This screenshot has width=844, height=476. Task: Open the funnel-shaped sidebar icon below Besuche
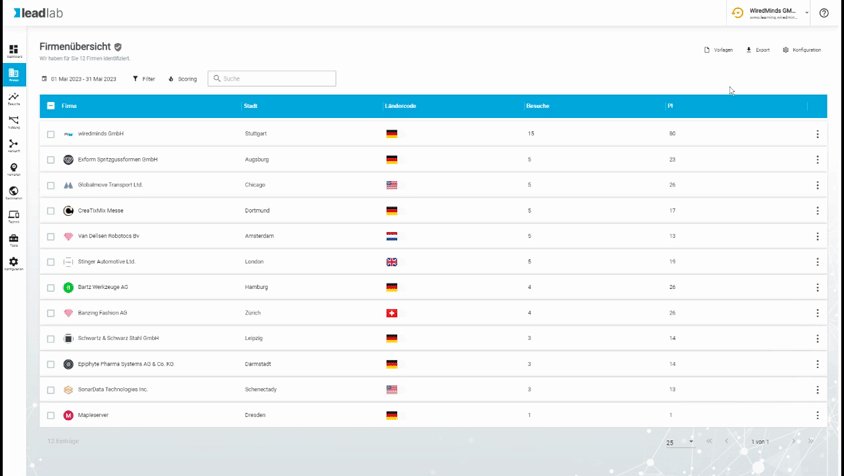(x=14, y=122)
